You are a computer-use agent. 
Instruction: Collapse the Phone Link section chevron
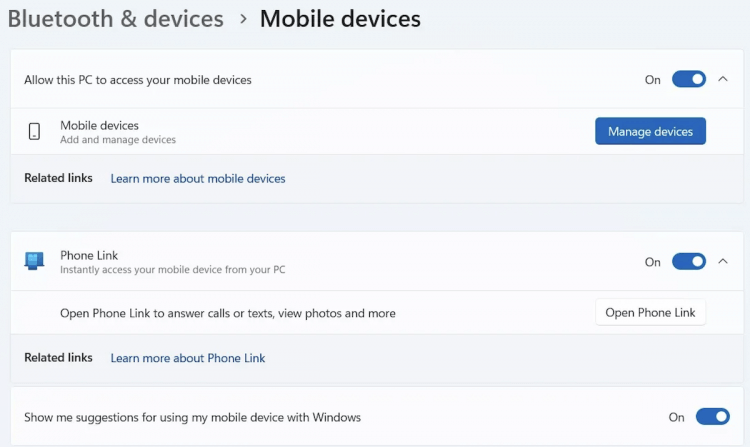pyautogui.click(x=723, y=261)
